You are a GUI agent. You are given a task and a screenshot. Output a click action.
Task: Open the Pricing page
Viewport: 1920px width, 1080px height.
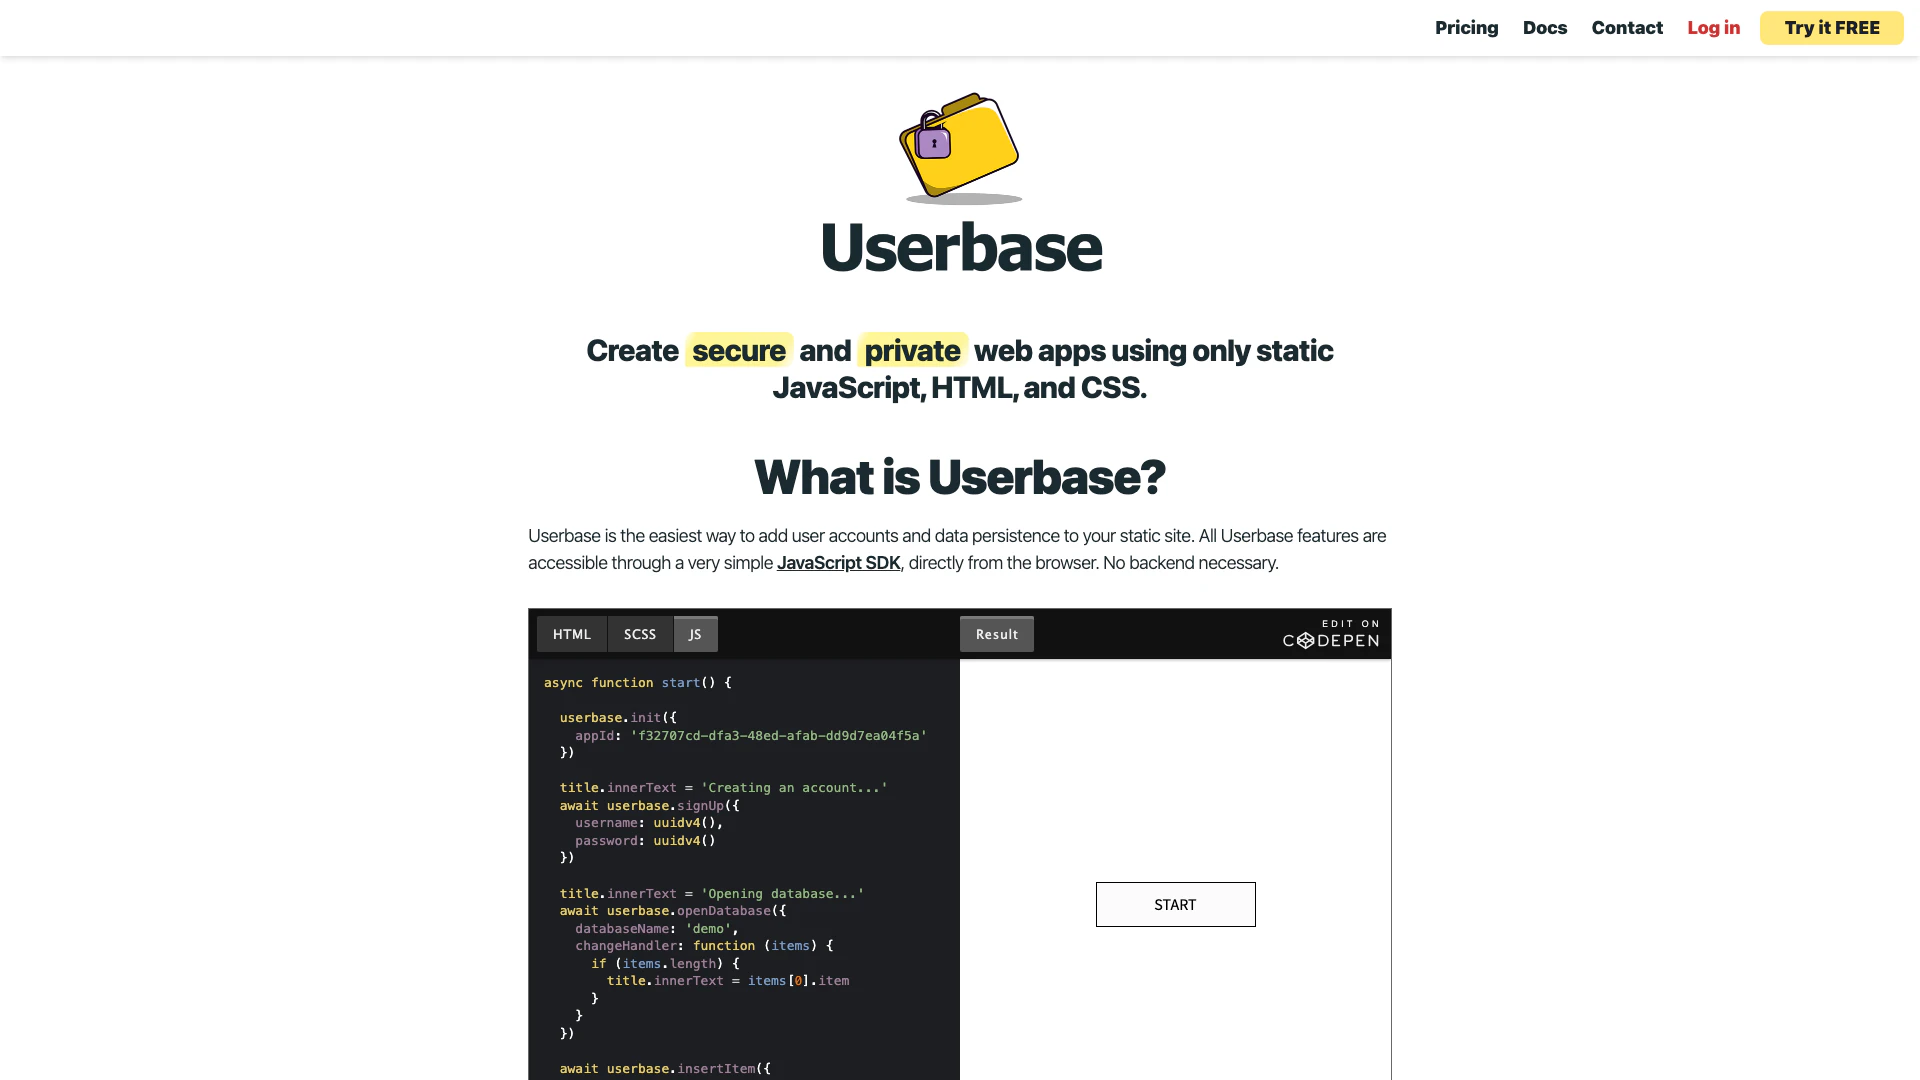pyautogui.click(x=1466, y=28)
